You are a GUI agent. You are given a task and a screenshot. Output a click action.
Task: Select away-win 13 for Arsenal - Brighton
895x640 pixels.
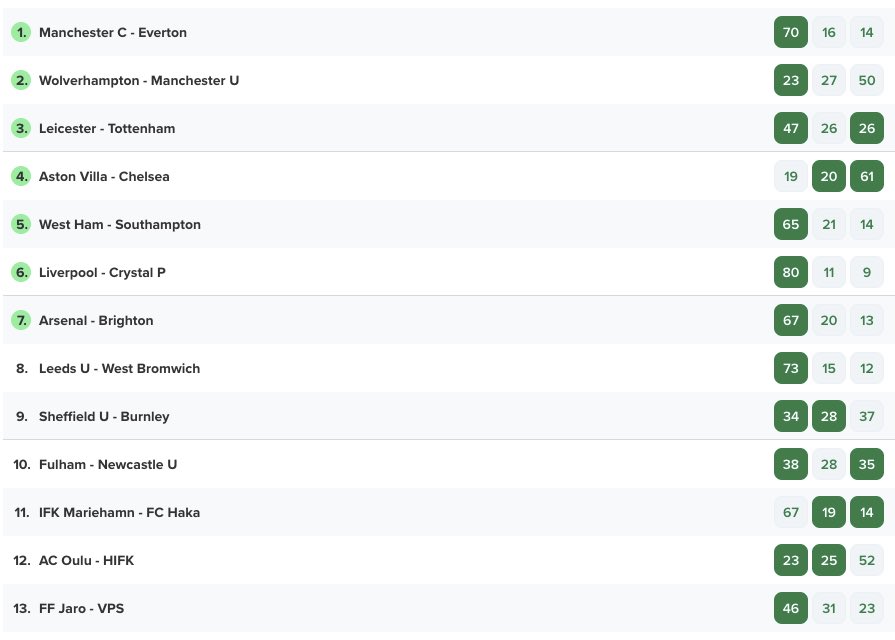pos(866,320)
